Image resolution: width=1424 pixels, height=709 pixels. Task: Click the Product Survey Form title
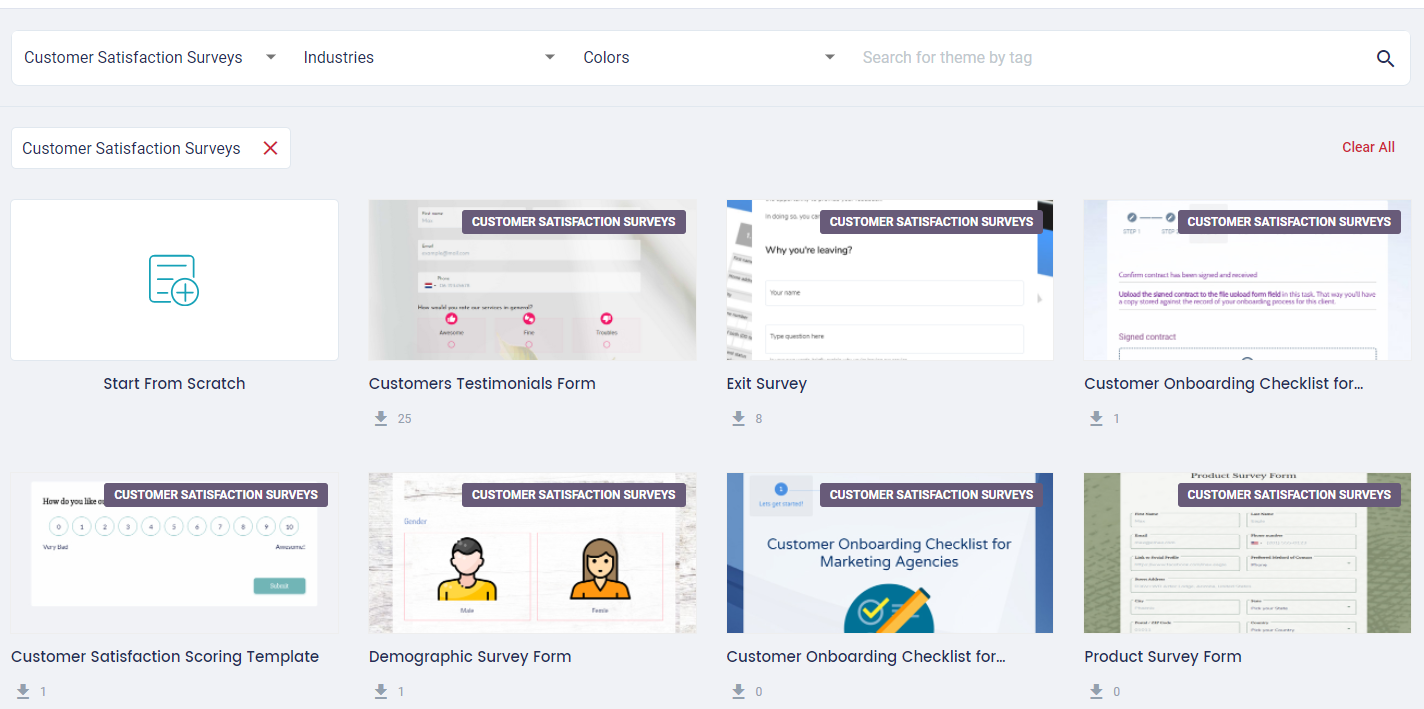[1163, 656]
